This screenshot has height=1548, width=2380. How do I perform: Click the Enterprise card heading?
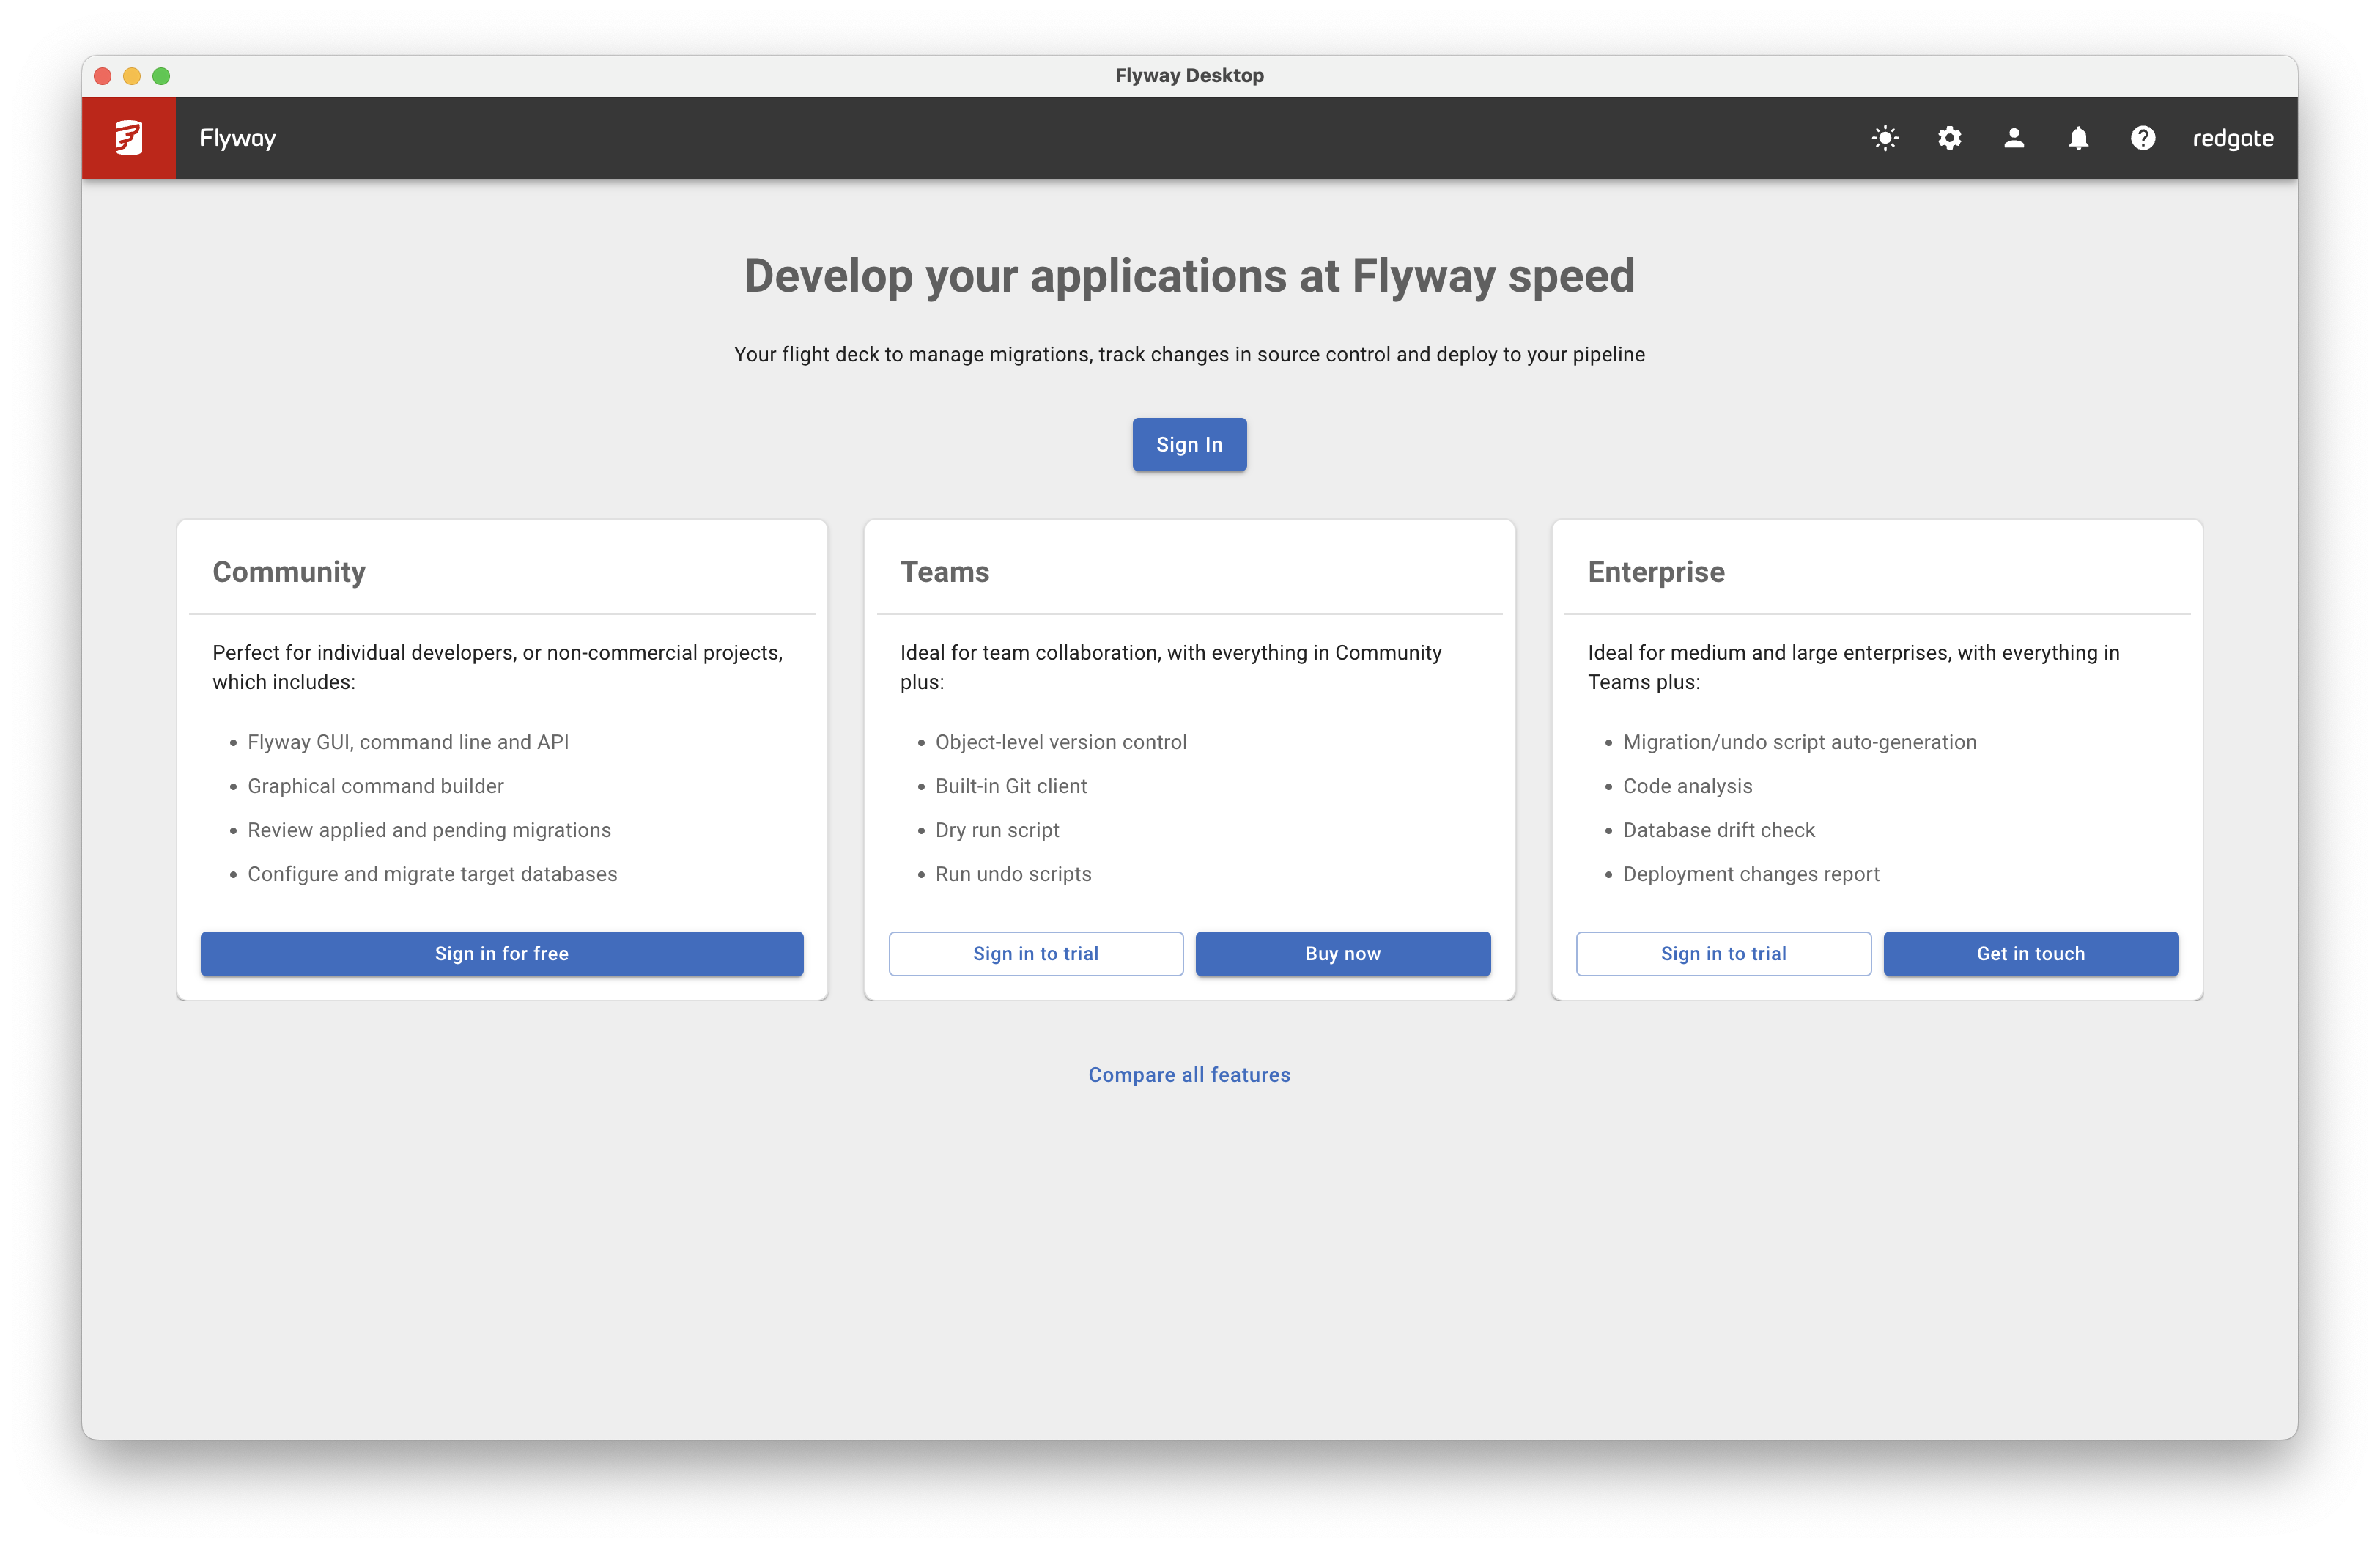[1656, 571]
